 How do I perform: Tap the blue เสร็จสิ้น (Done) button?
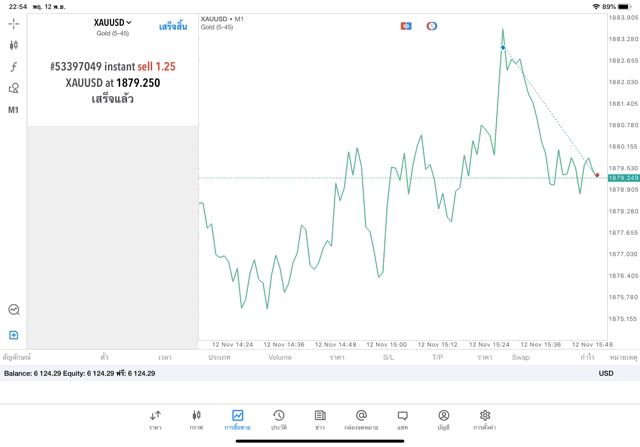[172, 25]
